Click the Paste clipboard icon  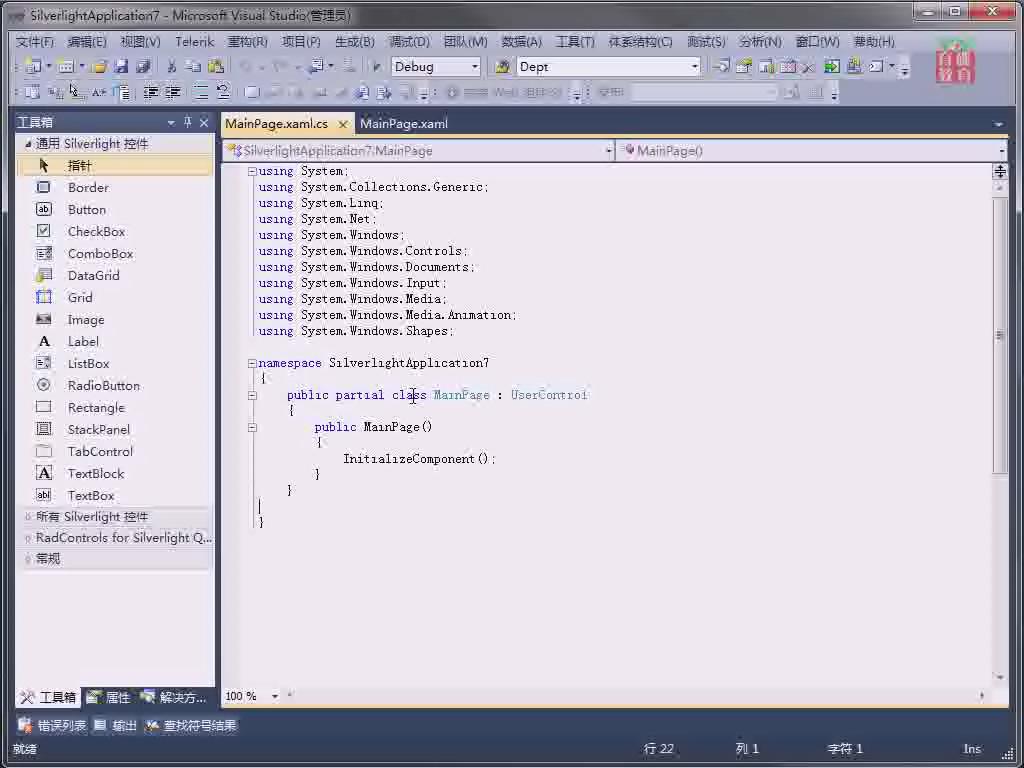point(216,67)
